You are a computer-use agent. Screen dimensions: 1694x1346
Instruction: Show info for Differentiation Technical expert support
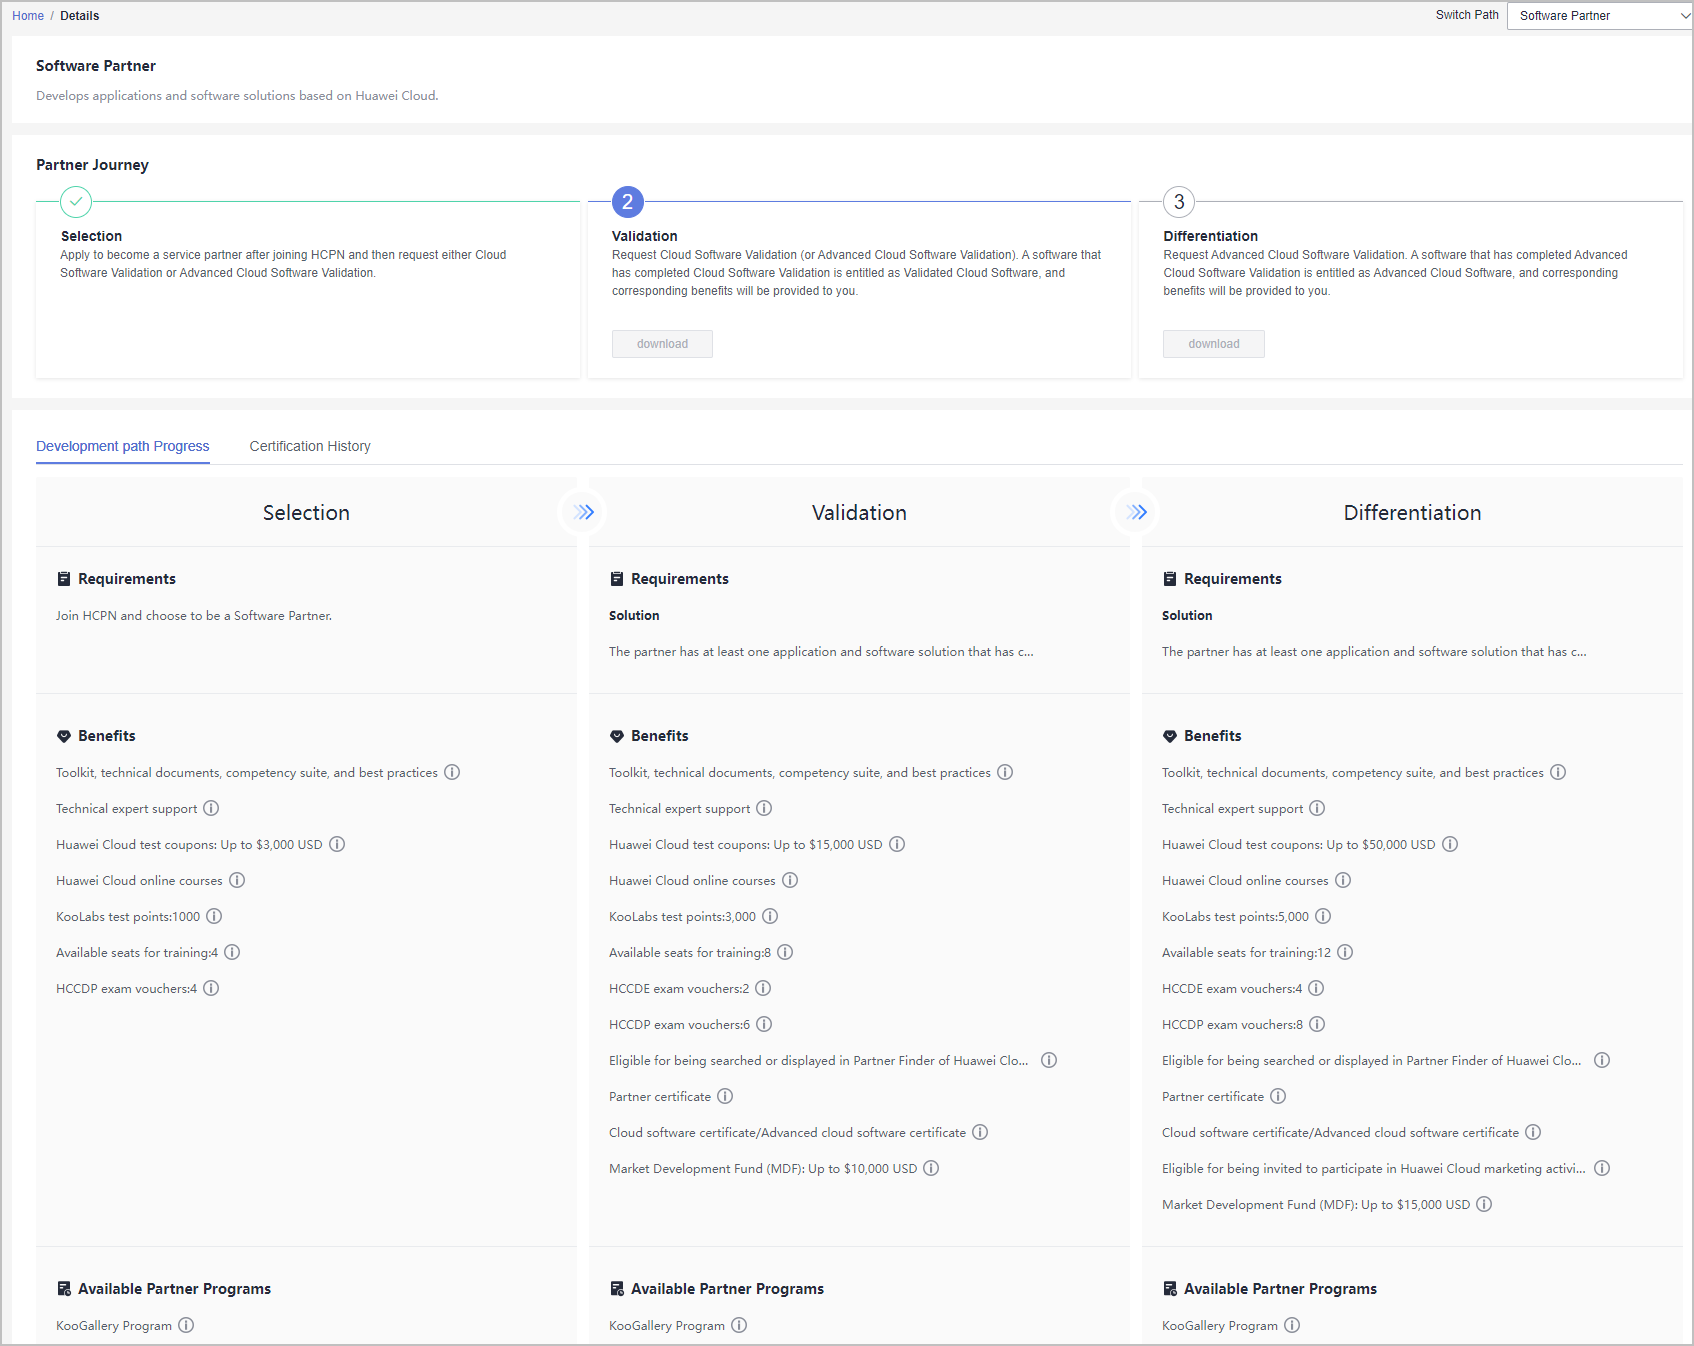click(x=1317, y=808)
